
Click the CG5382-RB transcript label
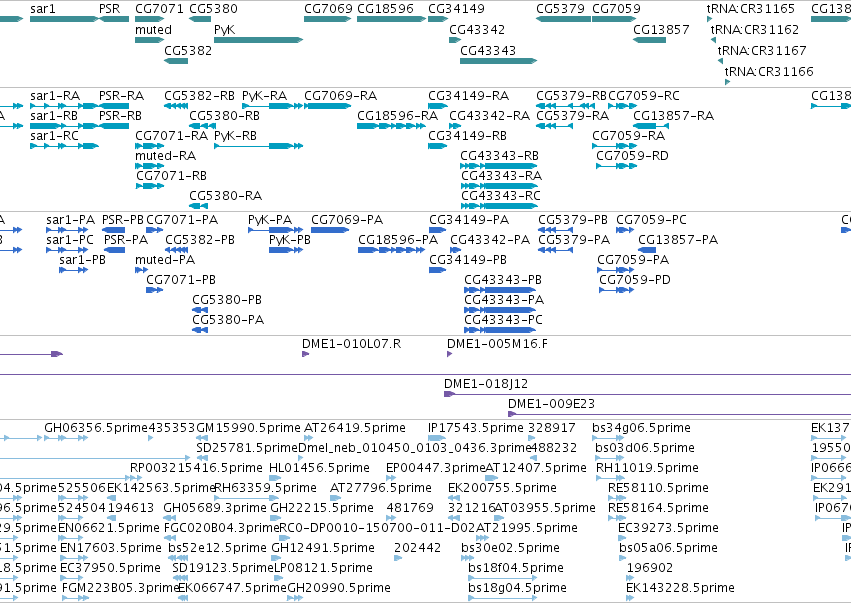(199, 96)
